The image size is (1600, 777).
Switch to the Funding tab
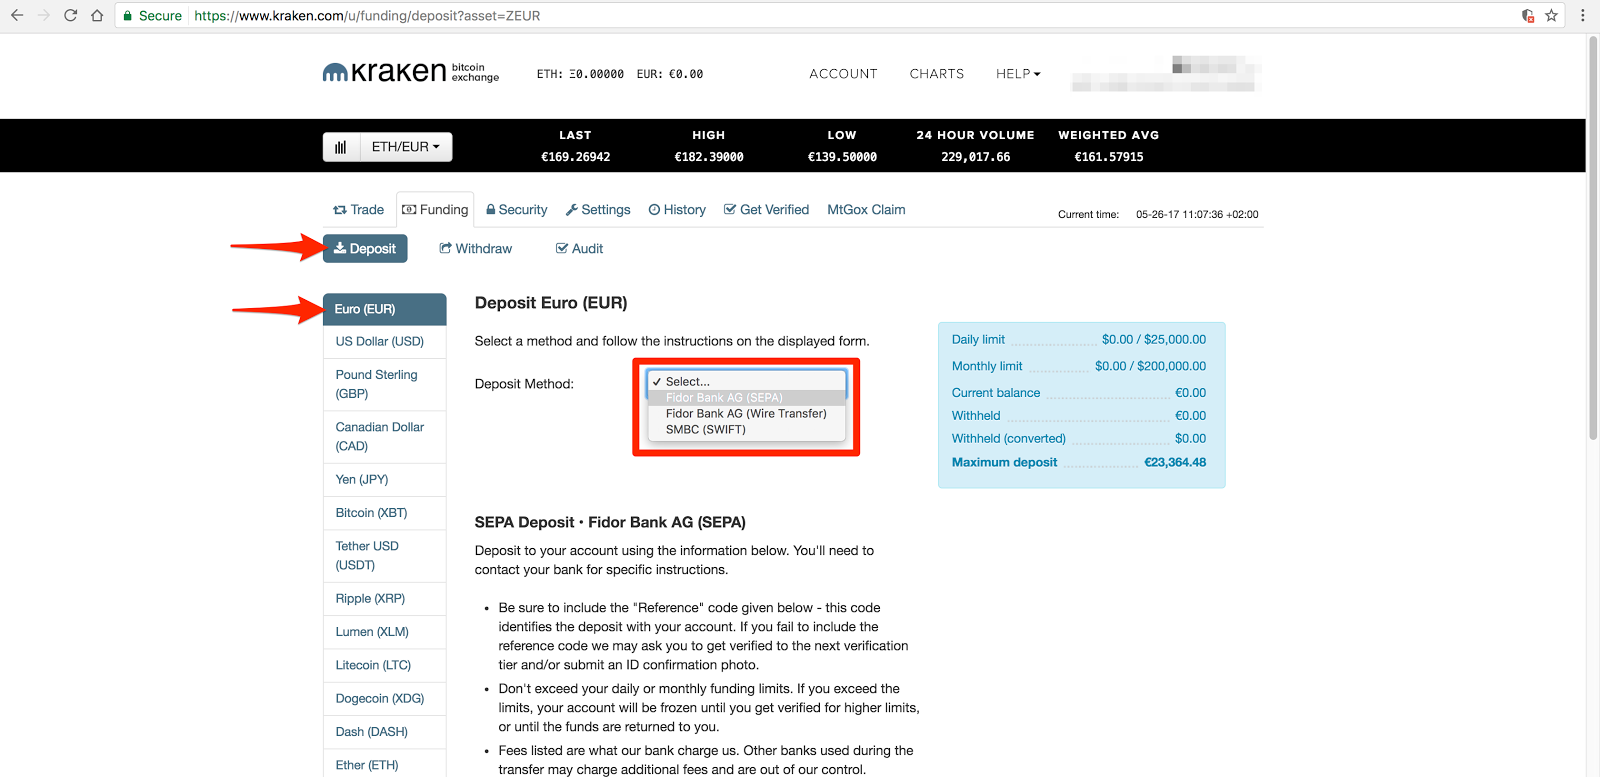click(x=435, y=210)
